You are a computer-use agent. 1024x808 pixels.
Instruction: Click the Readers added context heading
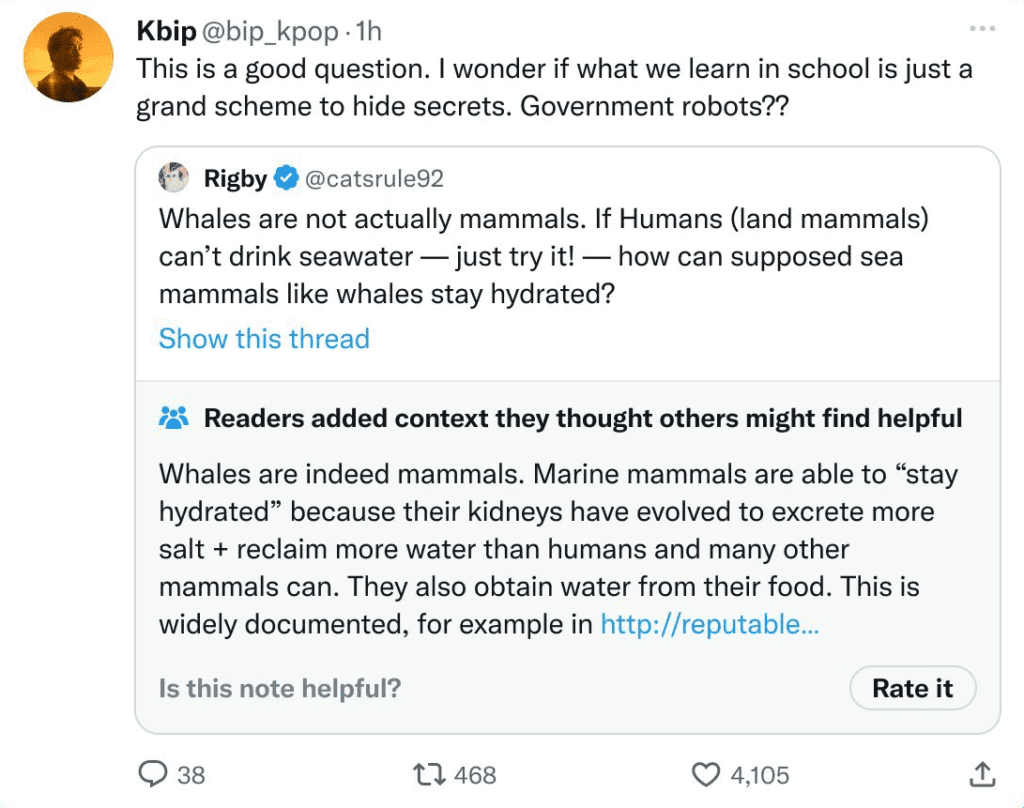click(x=583, y=418)
